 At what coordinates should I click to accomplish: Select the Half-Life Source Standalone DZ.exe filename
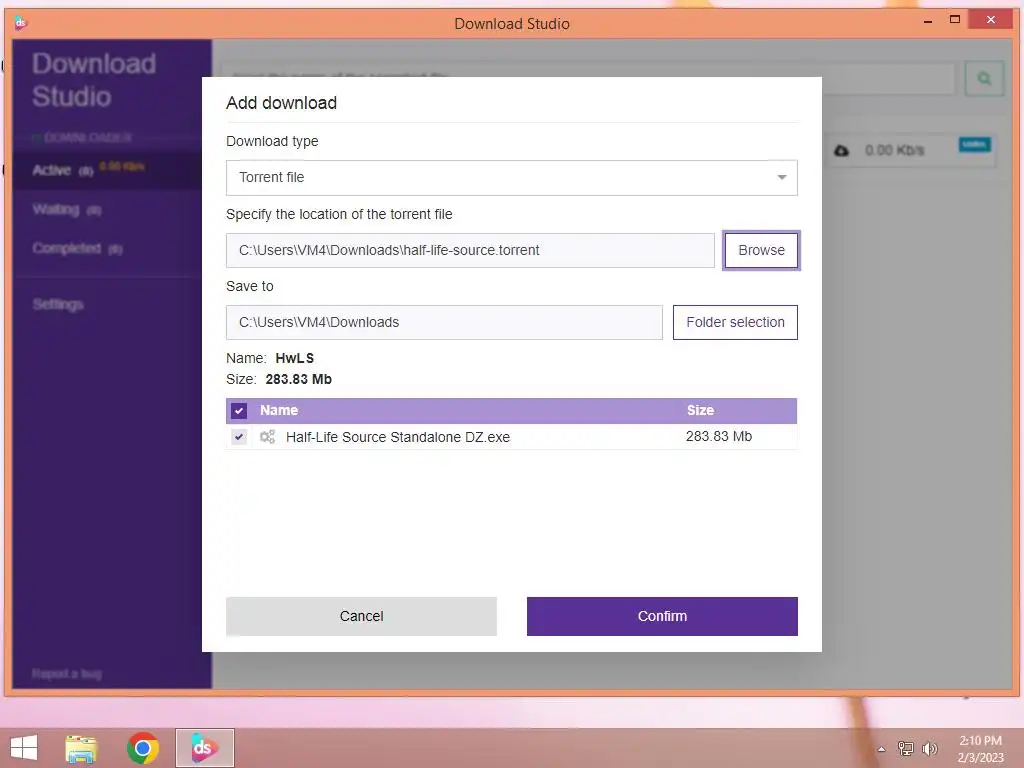398,437
